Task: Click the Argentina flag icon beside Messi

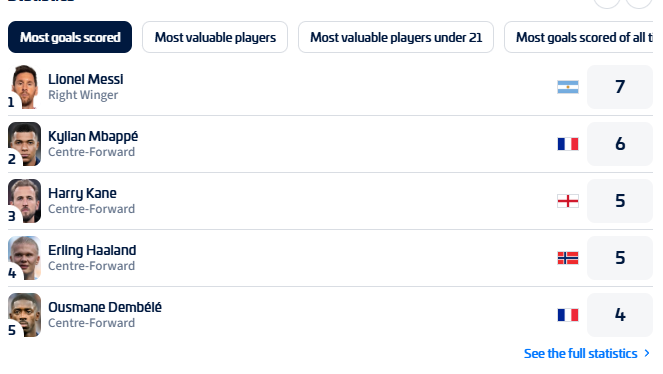Action: pos(568,87)
